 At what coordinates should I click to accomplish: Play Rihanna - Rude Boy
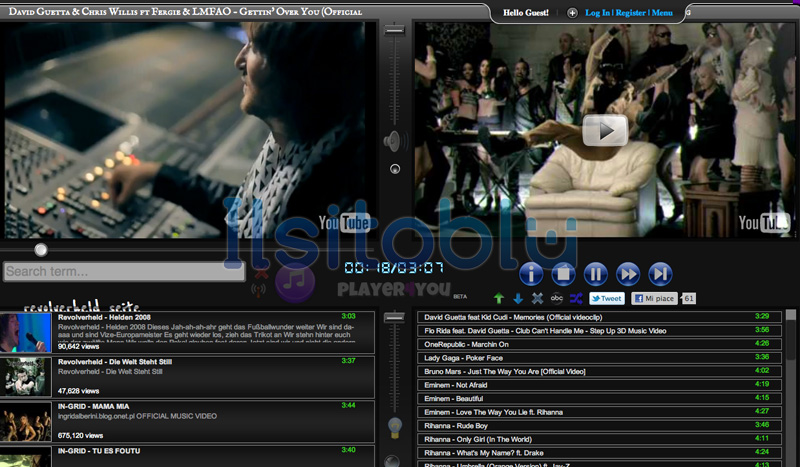coord(599,425)
